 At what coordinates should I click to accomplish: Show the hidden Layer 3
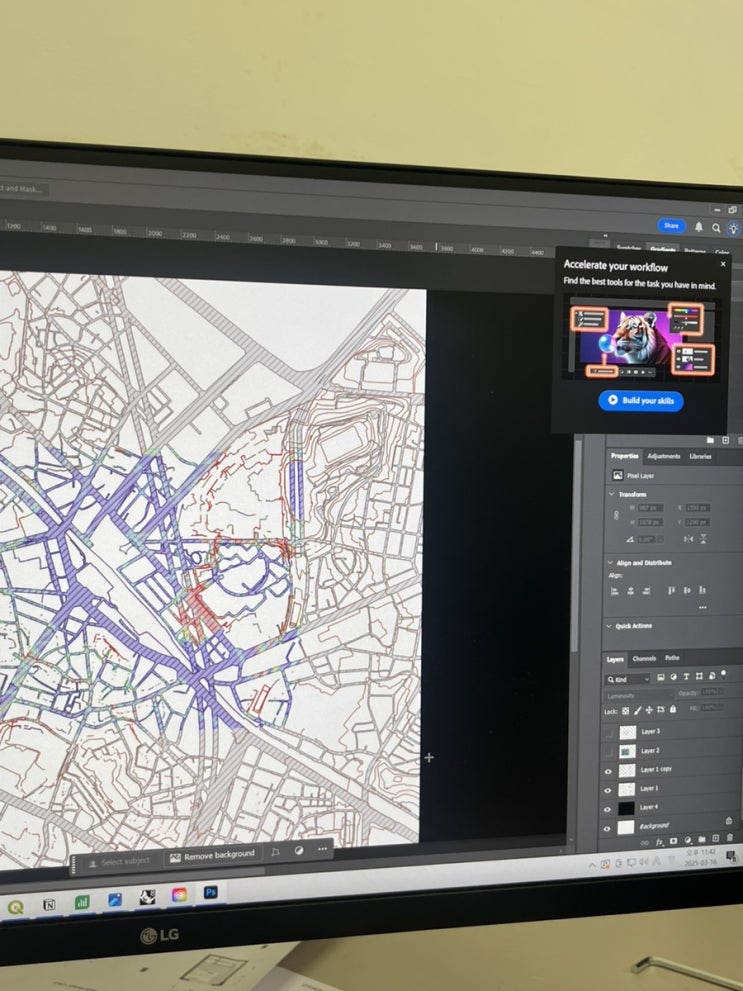pos(608,733)
